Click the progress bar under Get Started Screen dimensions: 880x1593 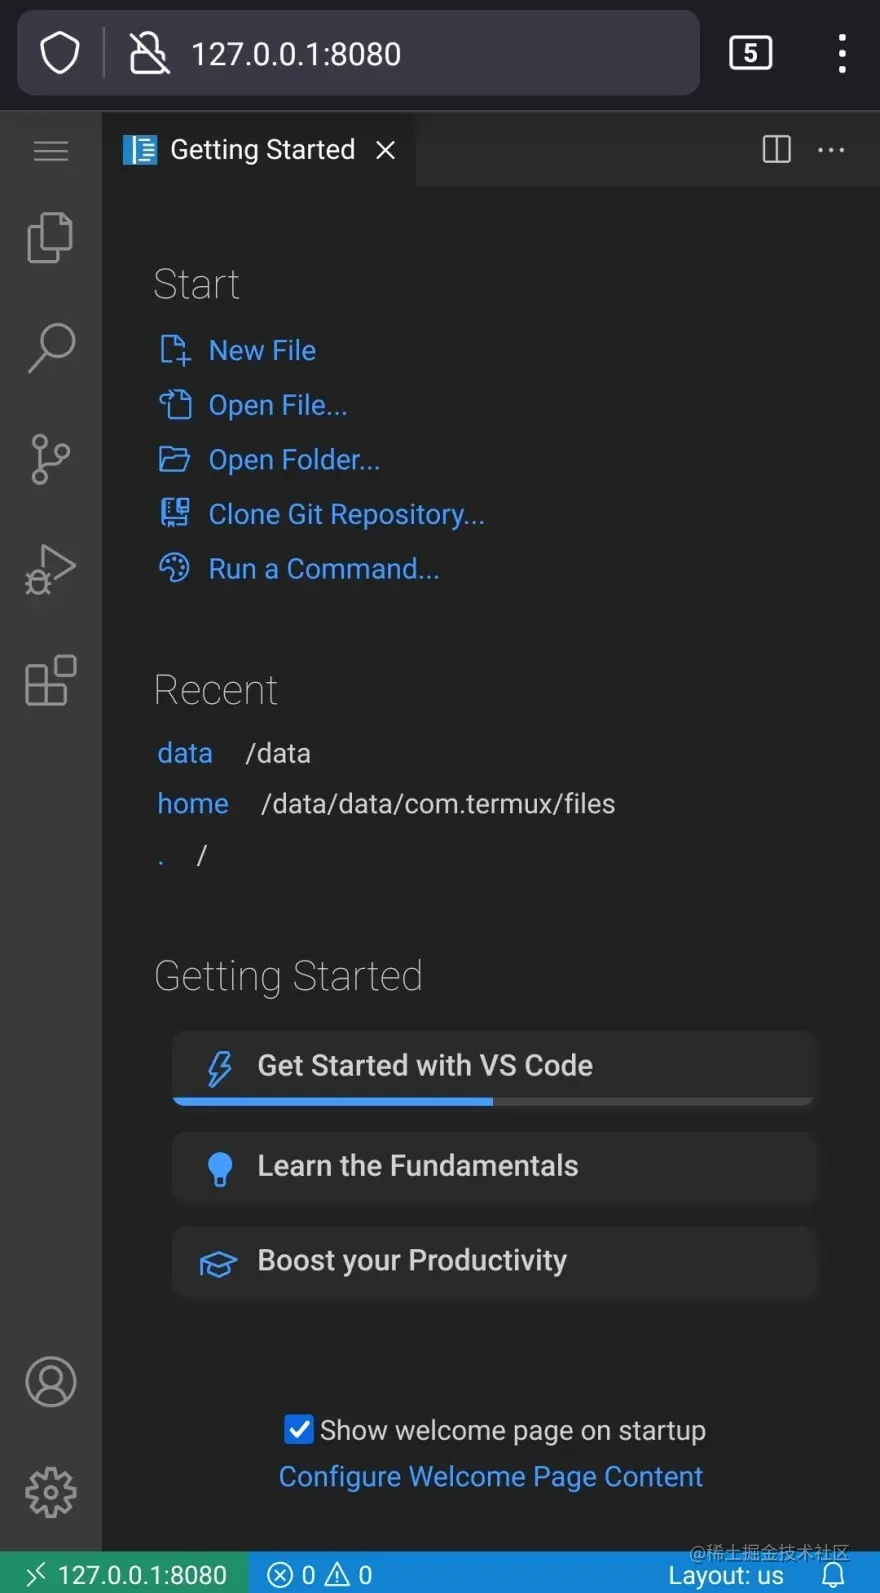pos(493,1101)
